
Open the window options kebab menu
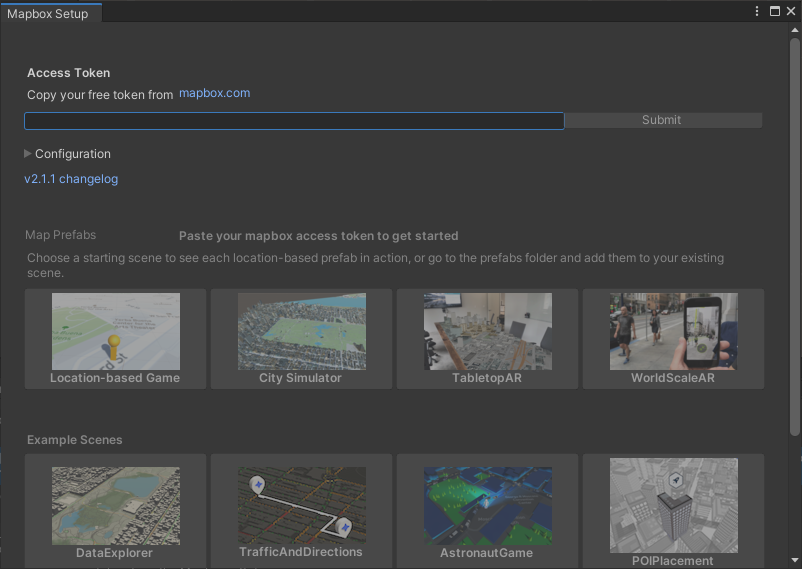click(757, 11)
